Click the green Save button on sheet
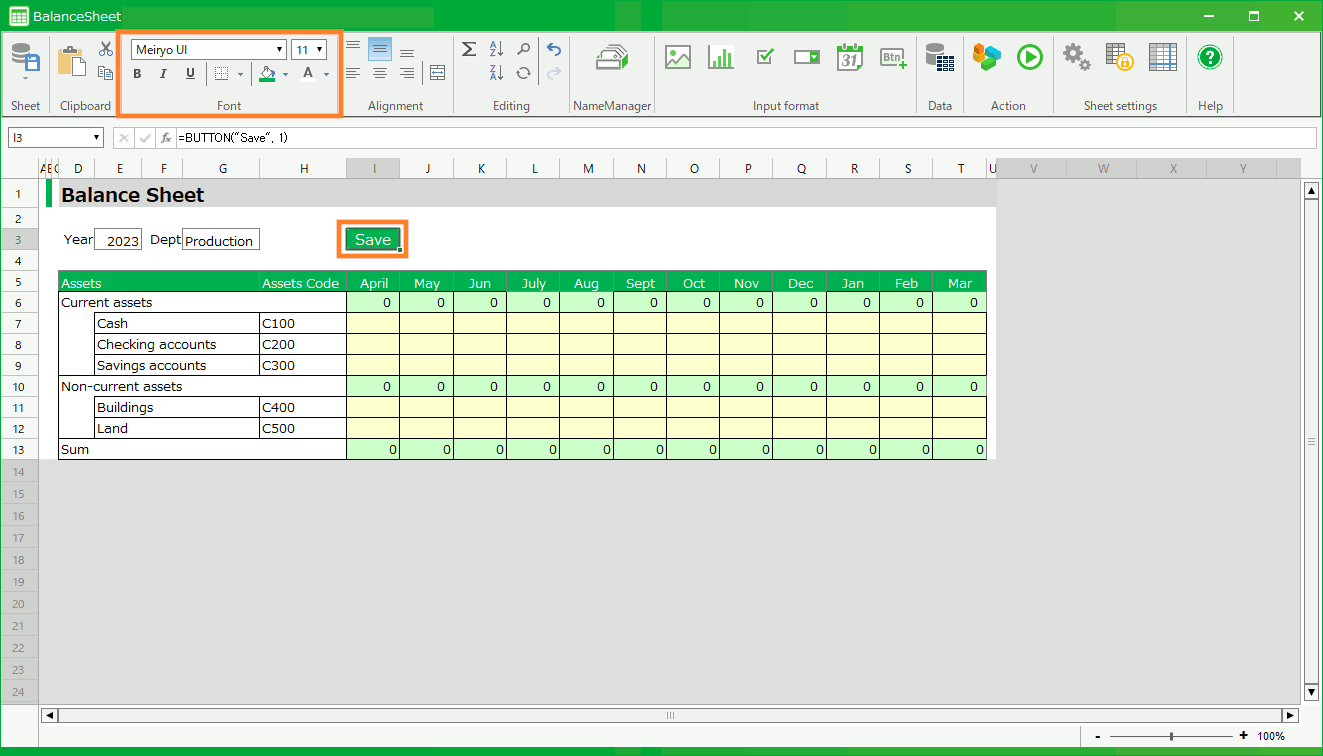The image size is (1323, 756). tap(372, 240)
